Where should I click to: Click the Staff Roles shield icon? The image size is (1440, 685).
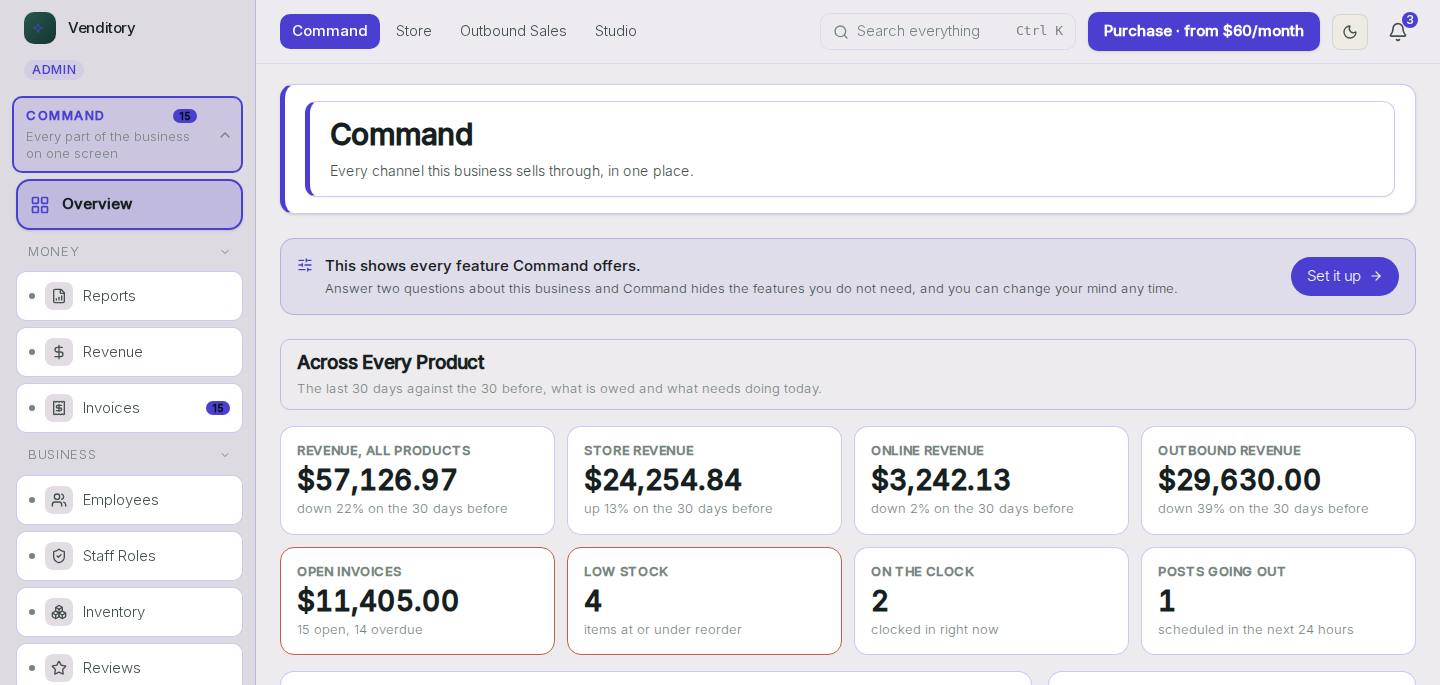[x=59, y=556]
